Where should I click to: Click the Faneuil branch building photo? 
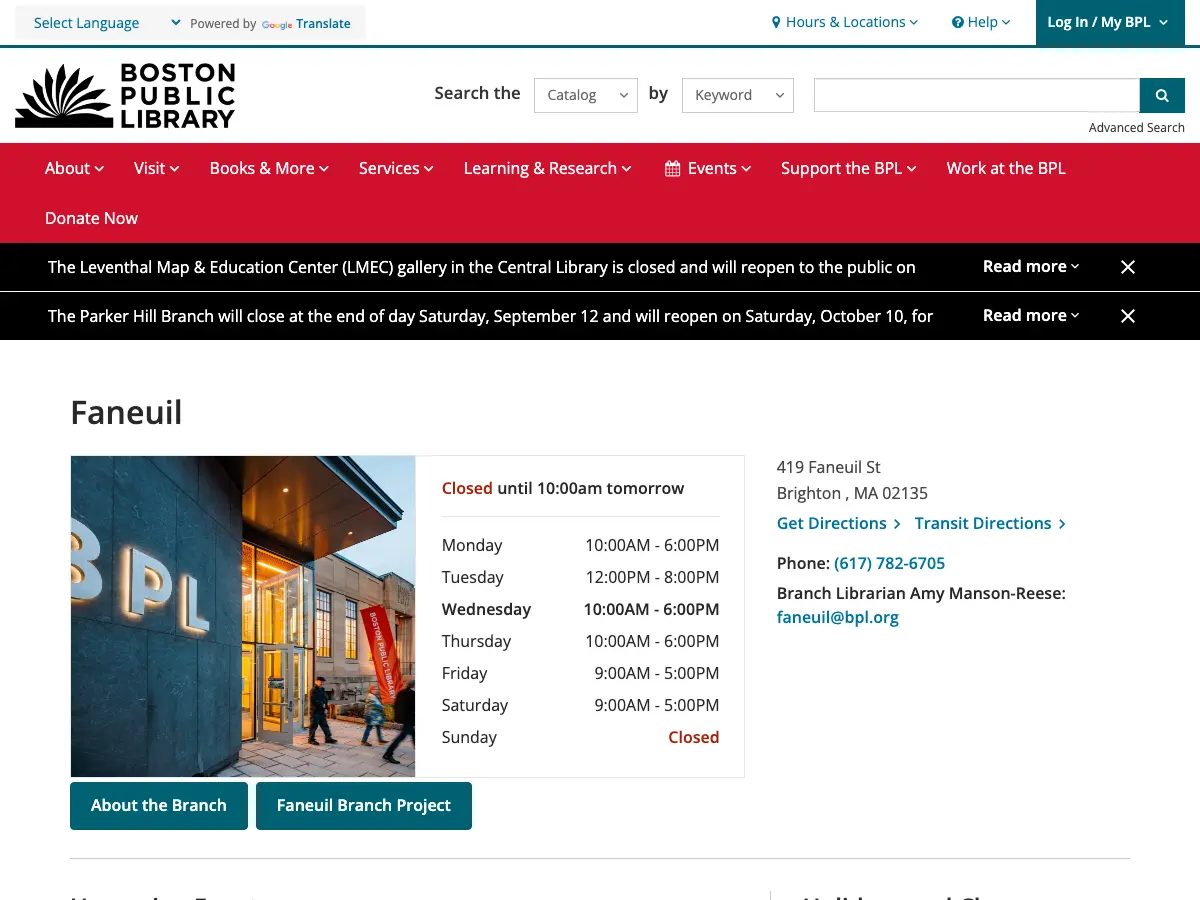click(x=243, y=617)
